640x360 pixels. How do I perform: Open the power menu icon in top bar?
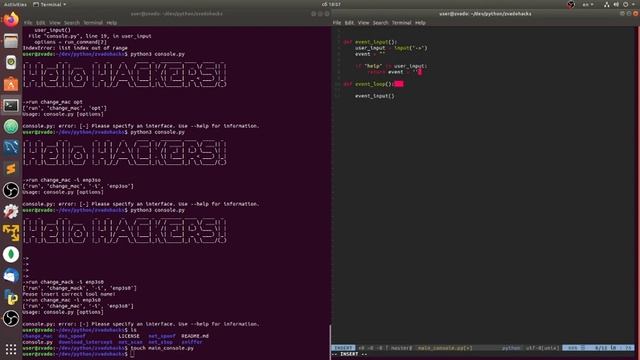coord(626,4)
